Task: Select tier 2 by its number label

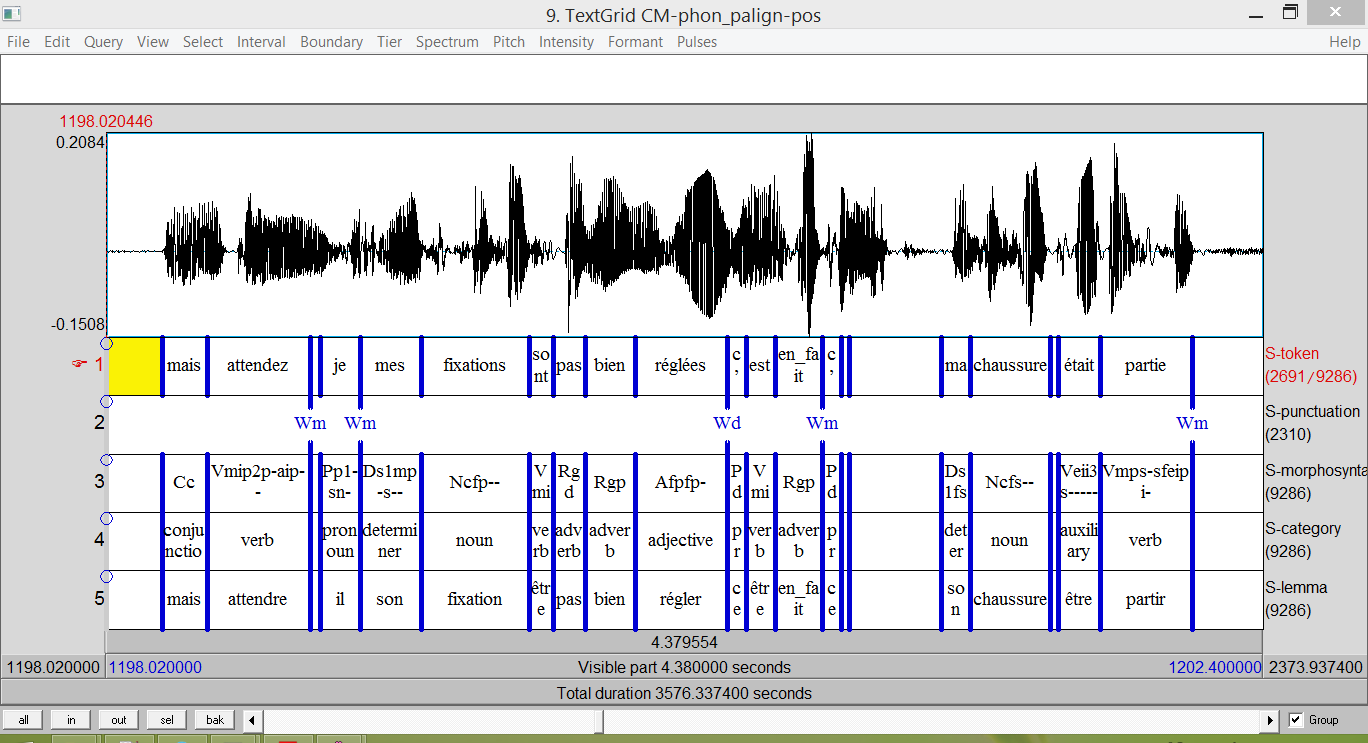Action: click(x=99, y=423)
